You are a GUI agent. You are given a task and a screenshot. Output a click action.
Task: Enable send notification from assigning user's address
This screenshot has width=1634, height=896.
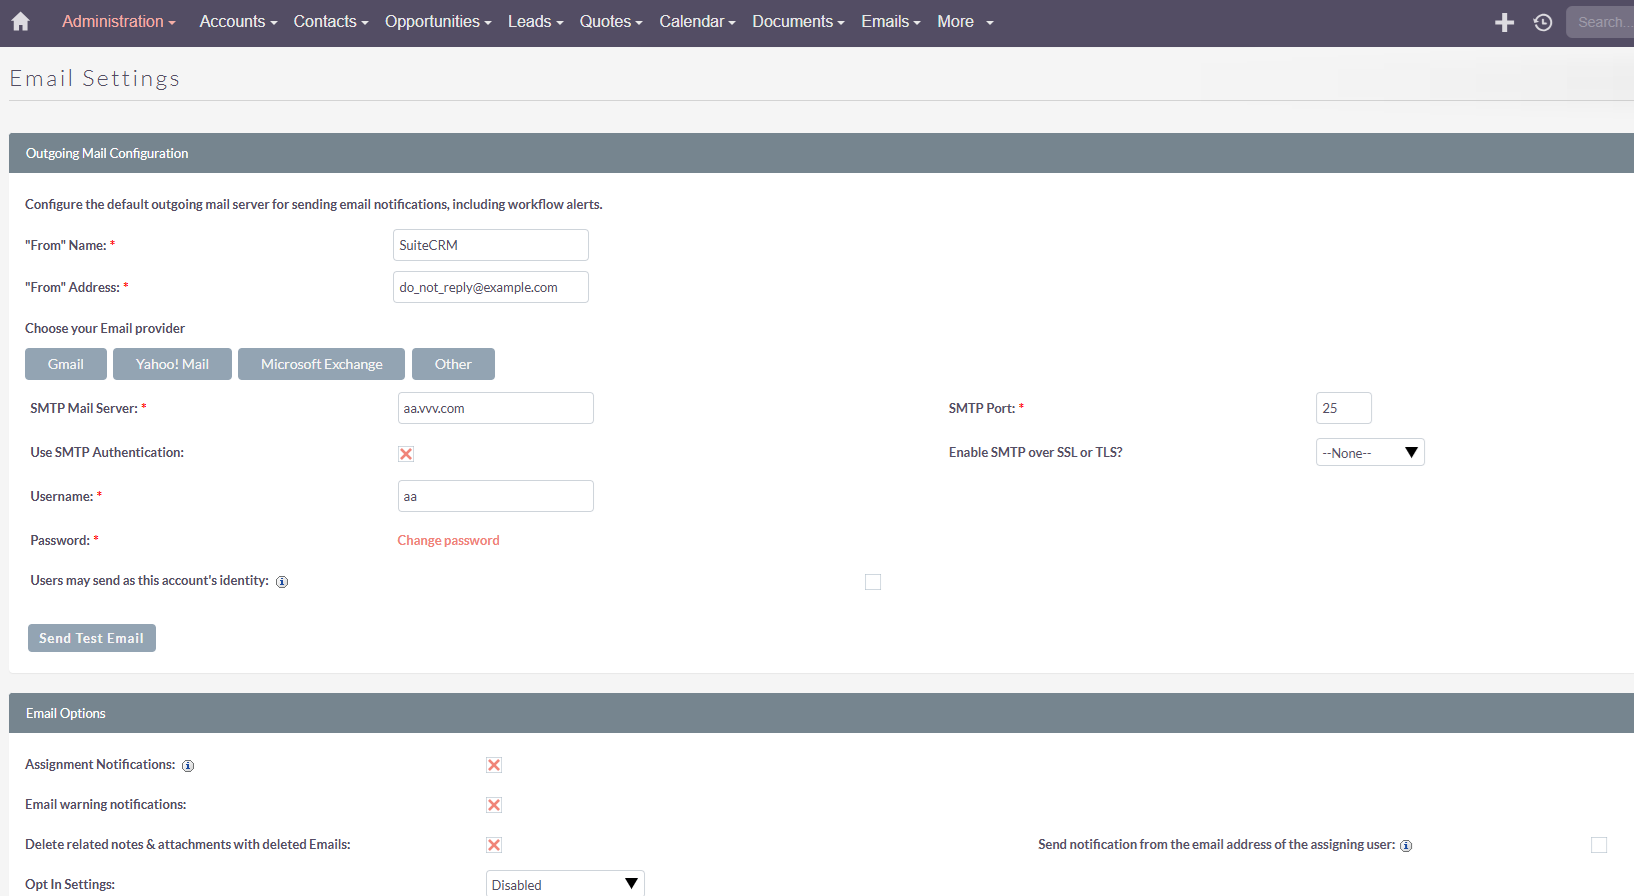[x=1599, y=845]
